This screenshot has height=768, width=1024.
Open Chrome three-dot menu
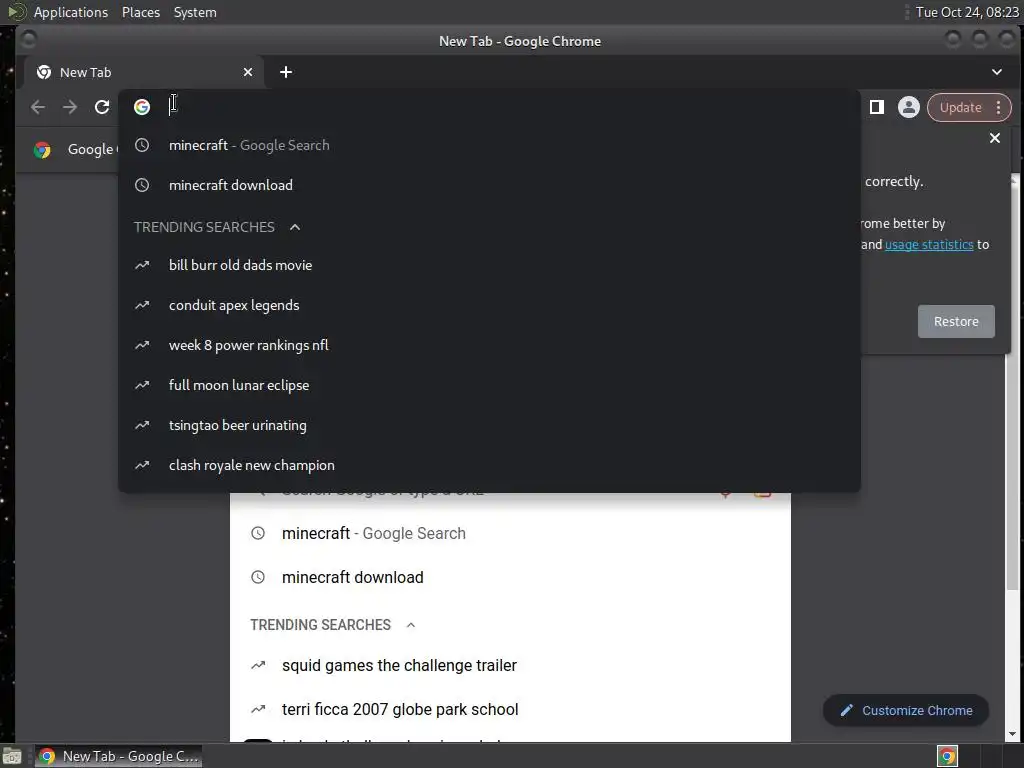coord(999,108)
